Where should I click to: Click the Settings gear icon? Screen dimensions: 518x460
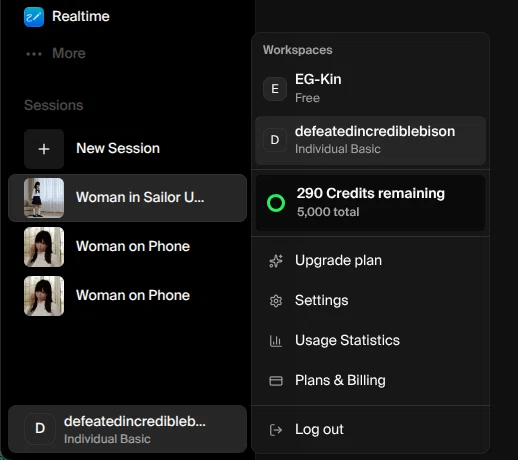point(276,301)
